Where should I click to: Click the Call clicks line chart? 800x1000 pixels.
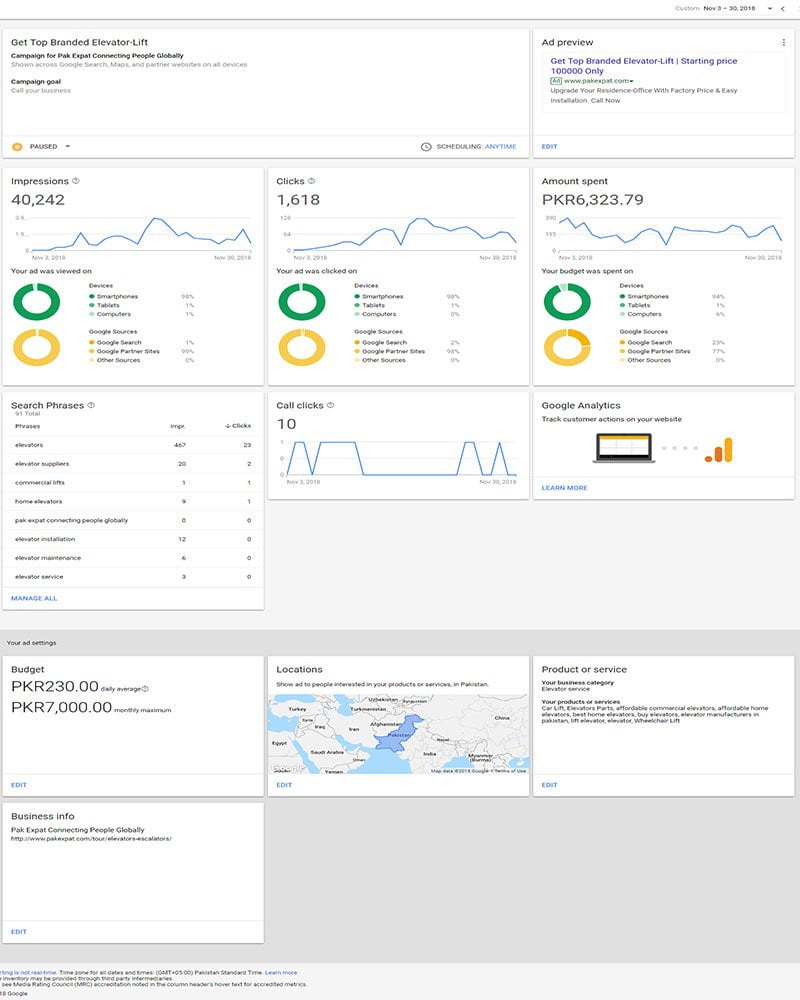click(401, 459)
